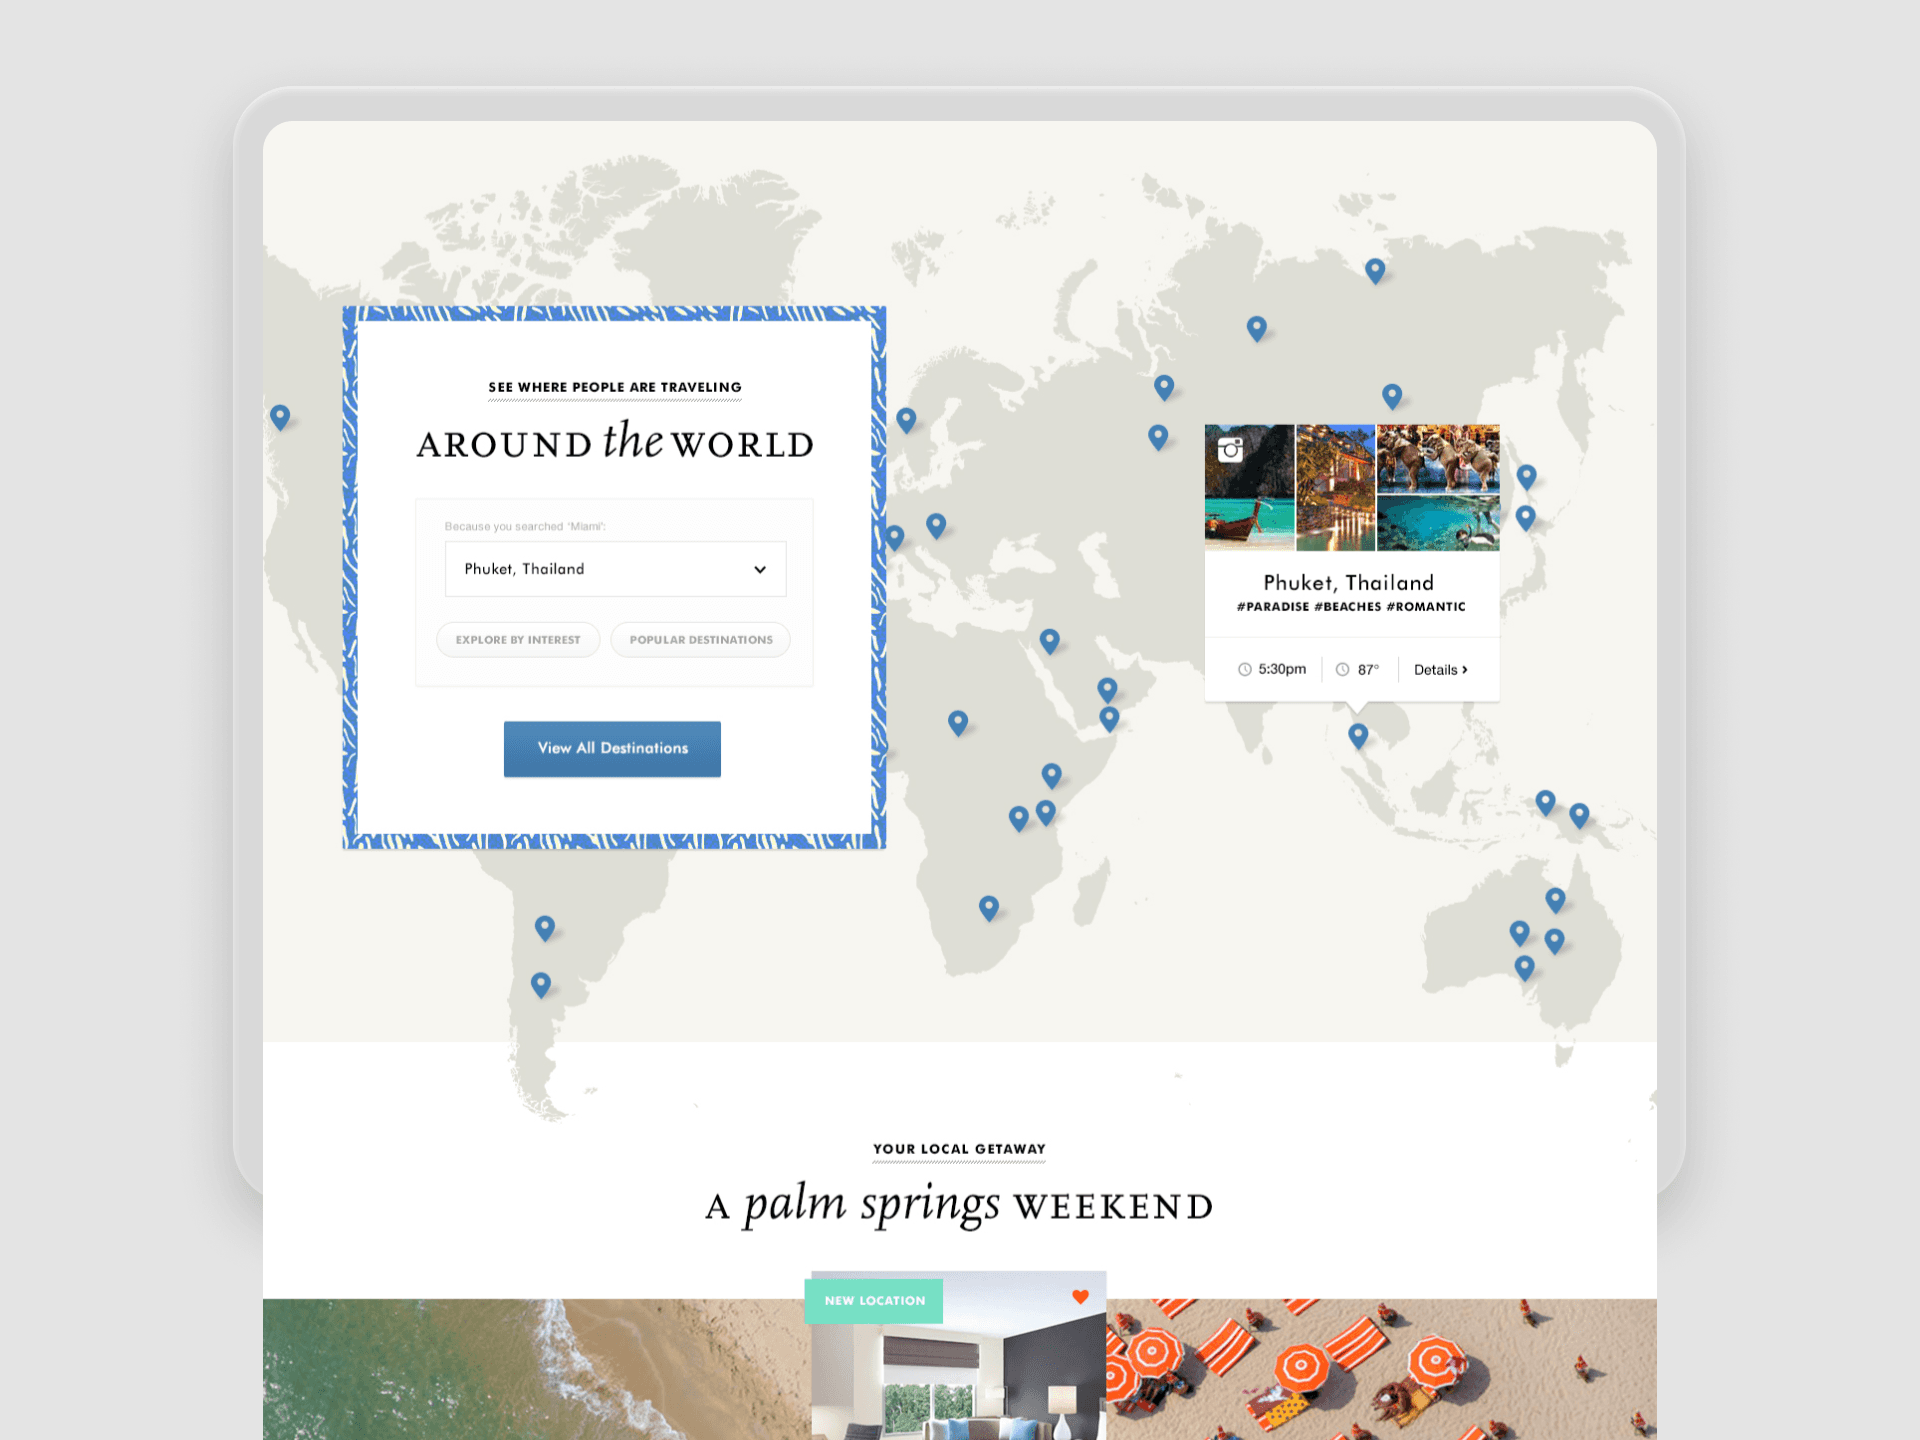Select Explore by Interest pill
This screenshot has height=1440, width=1920.
[x=518, y=640]
